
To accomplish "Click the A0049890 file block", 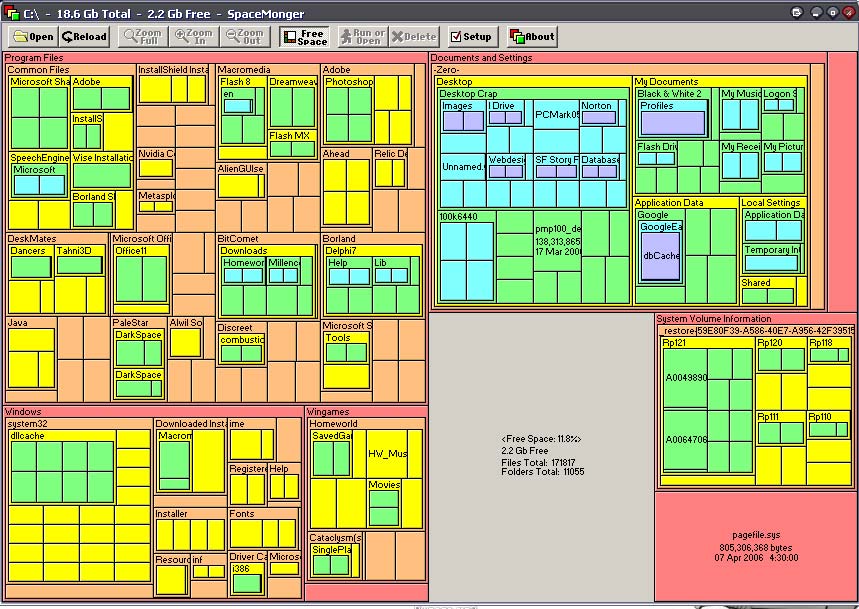I will 685,378.
